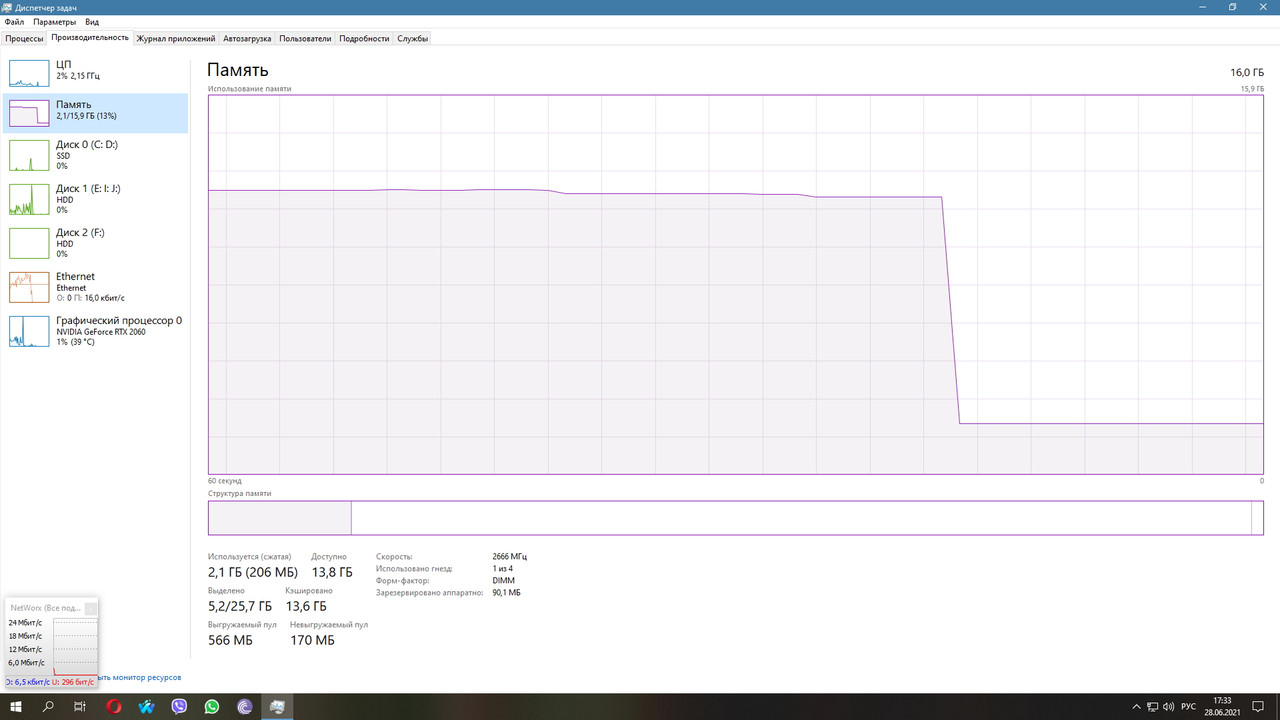
Task: Click the DIMM form-factor value
Action: [502, 580]
